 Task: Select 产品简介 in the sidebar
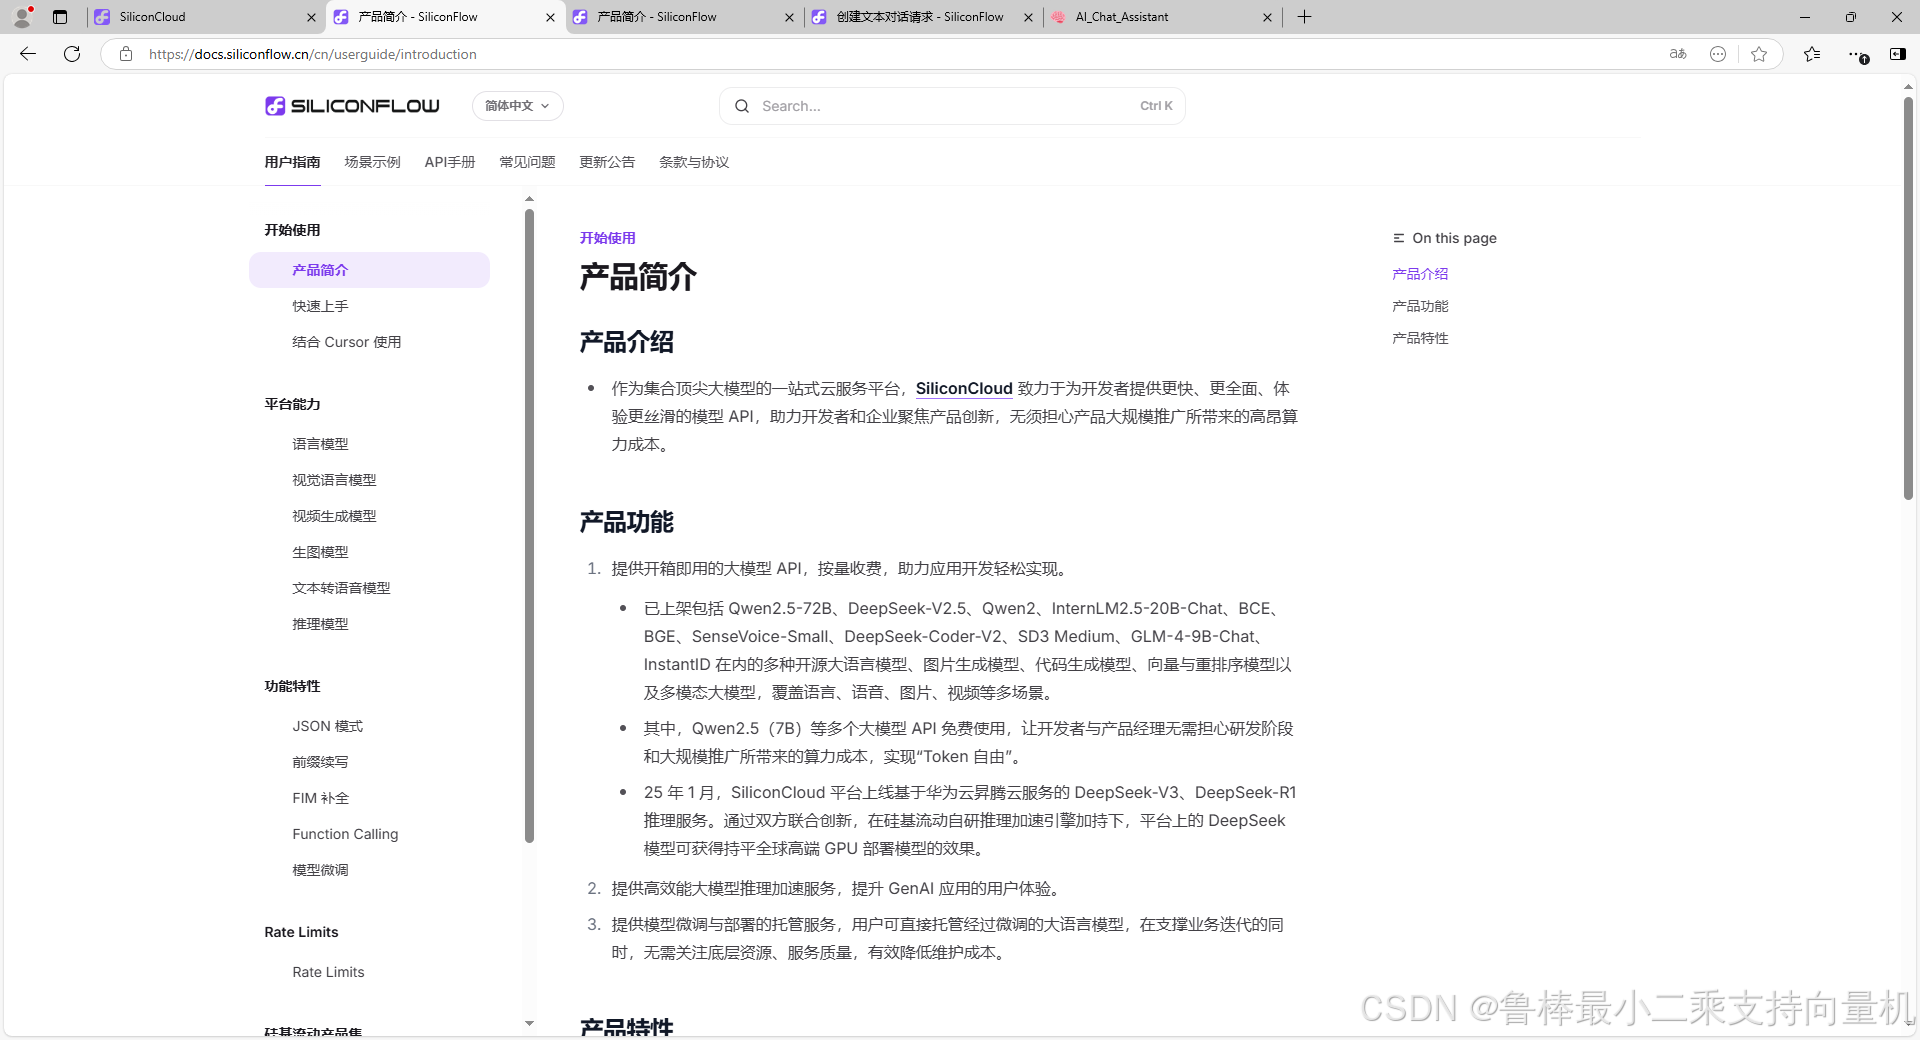[369, 270]
